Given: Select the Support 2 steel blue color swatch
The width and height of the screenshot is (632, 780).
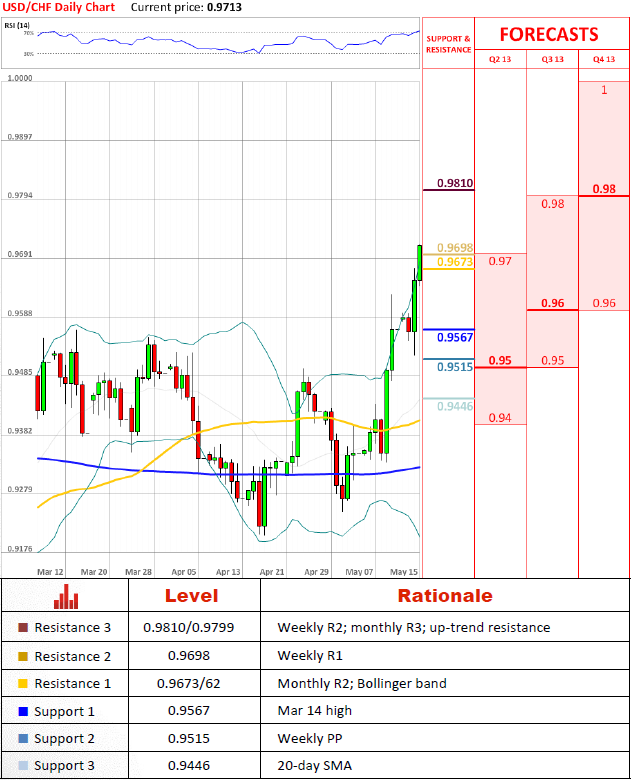Looking at the screenshot, I should (x=23, y=739).
